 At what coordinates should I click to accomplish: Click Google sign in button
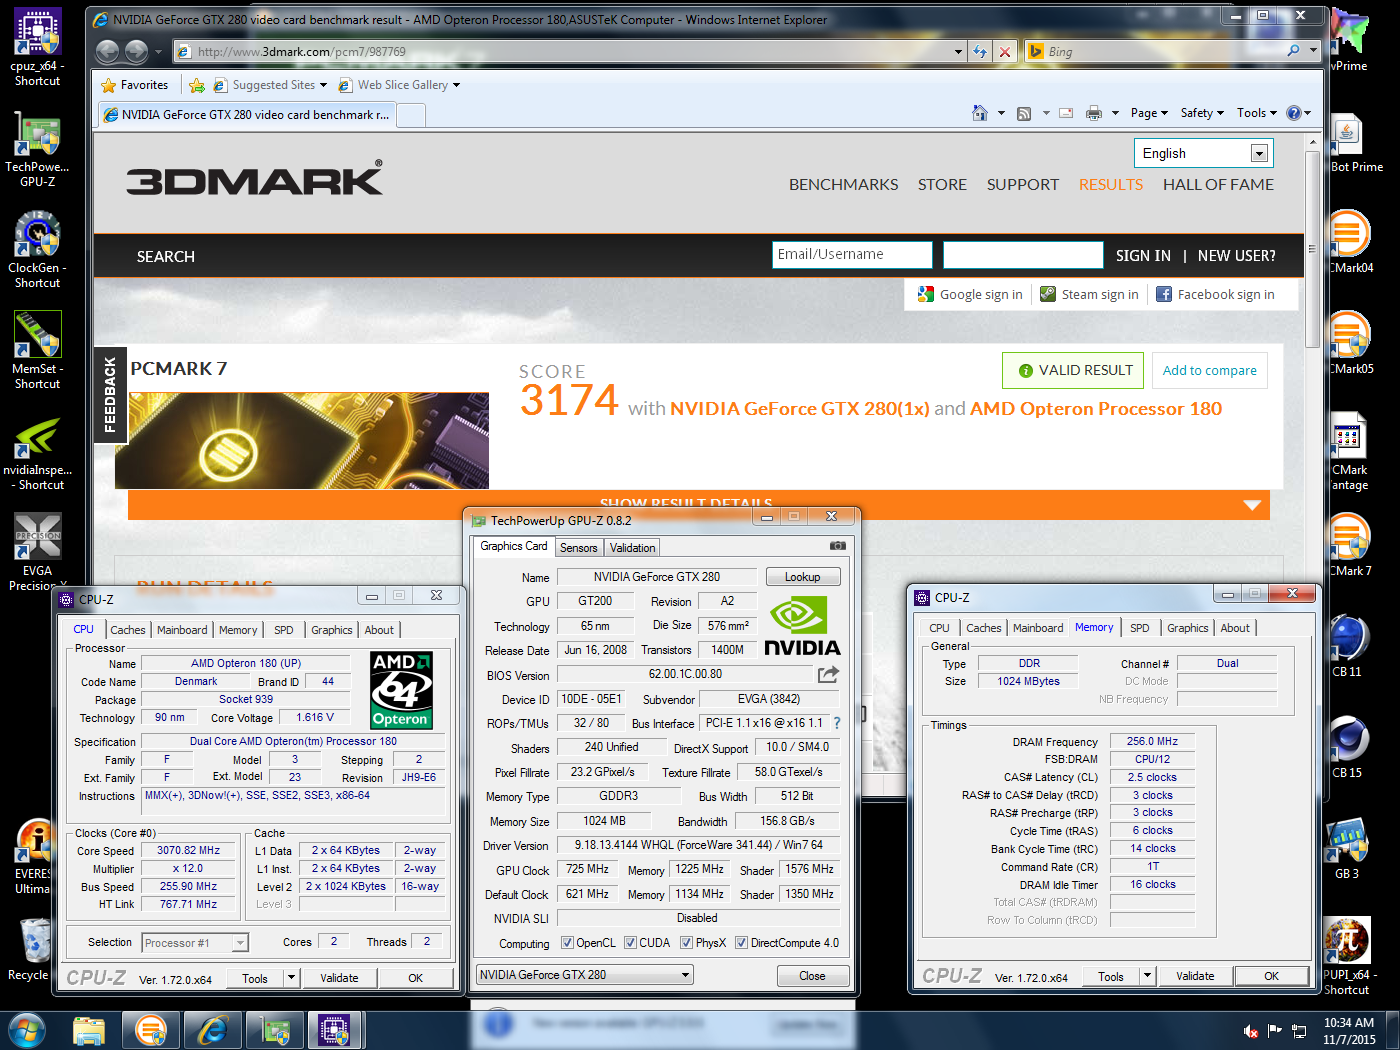(x=970, y=295)
